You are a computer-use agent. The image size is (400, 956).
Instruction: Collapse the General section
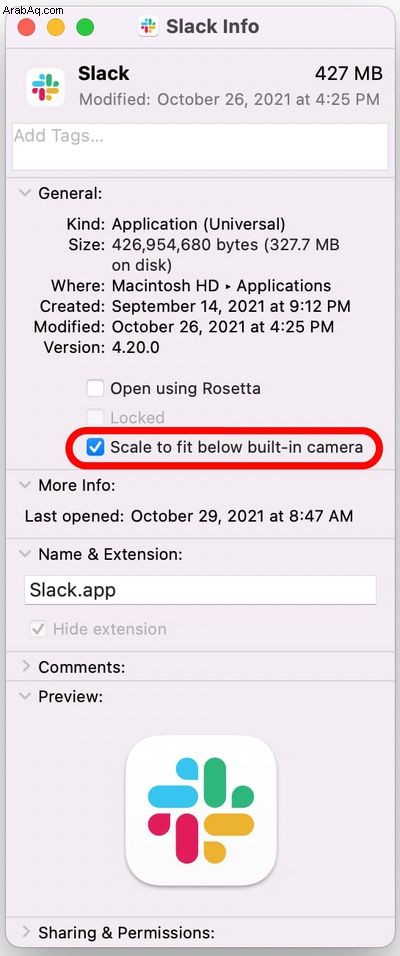click(x=25, y=193)
